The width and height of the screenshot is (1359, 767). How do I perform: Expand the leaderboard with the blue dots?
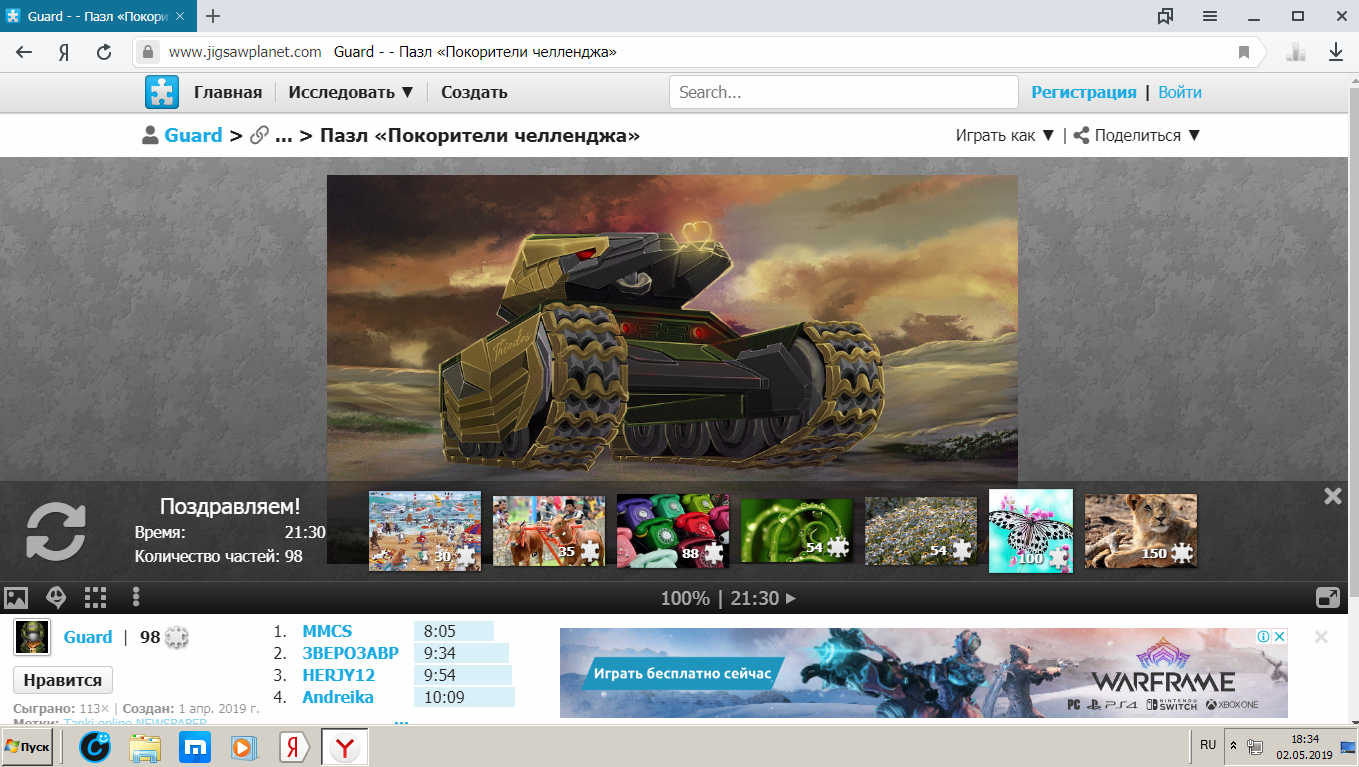pyautogui.click(x=401, y=720)
